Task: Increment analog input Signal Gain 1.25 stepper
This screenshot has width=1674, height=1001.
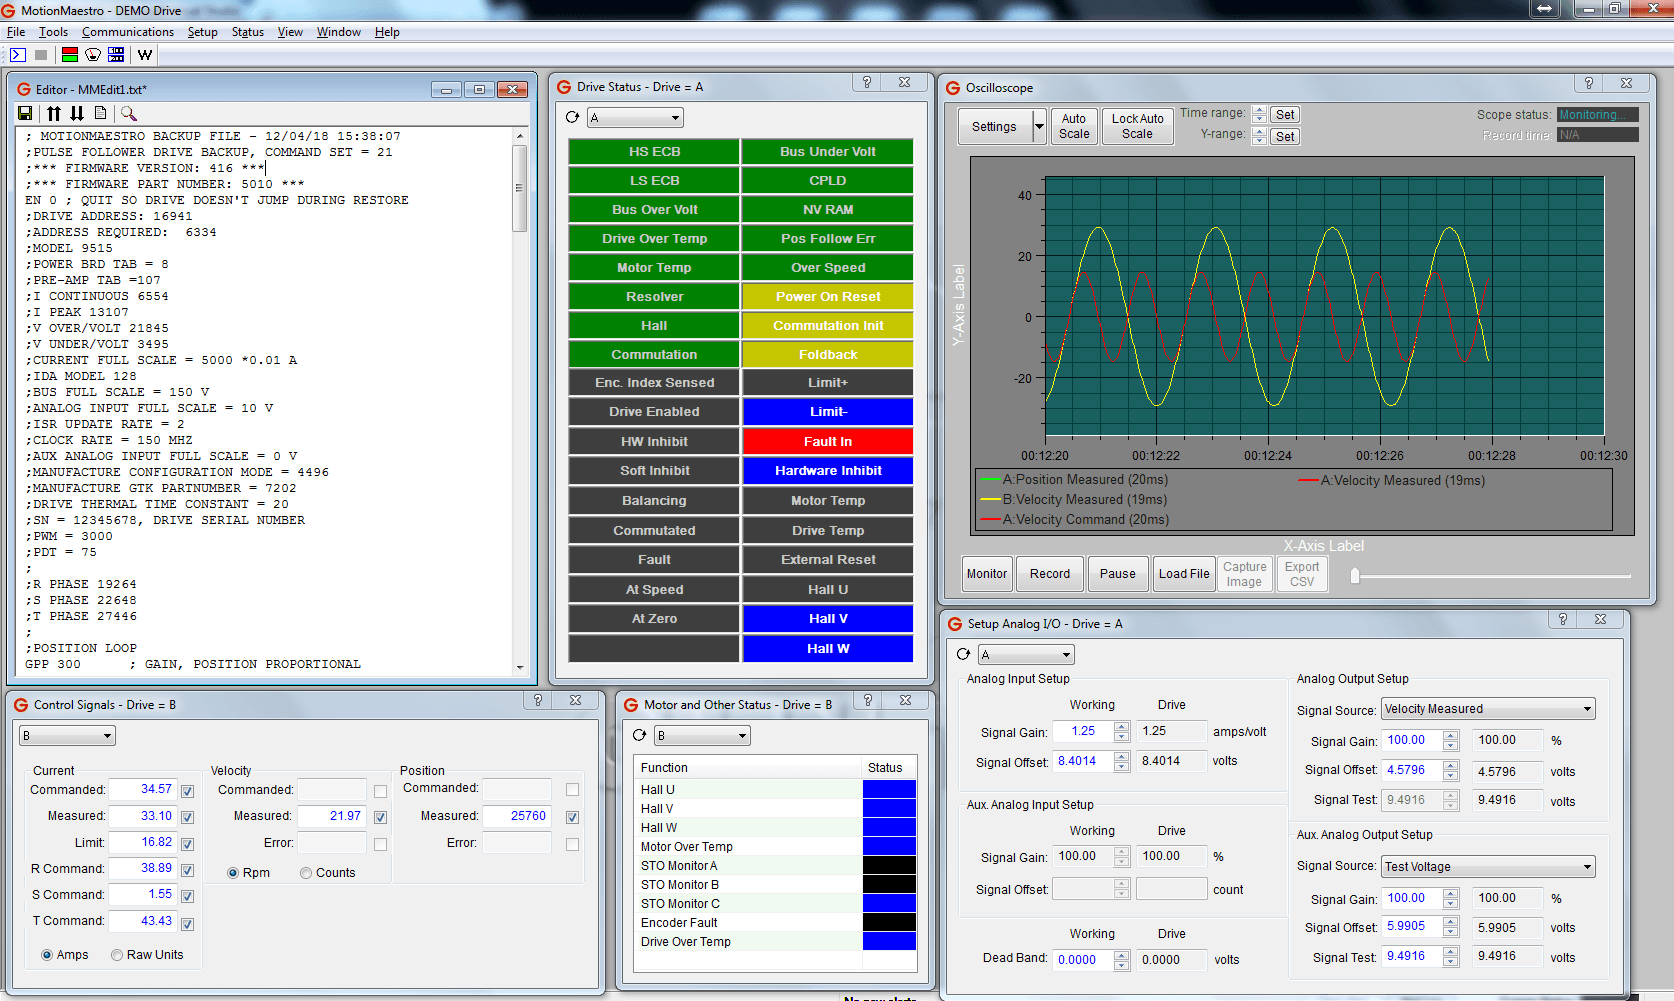Action: point(1121,727)
